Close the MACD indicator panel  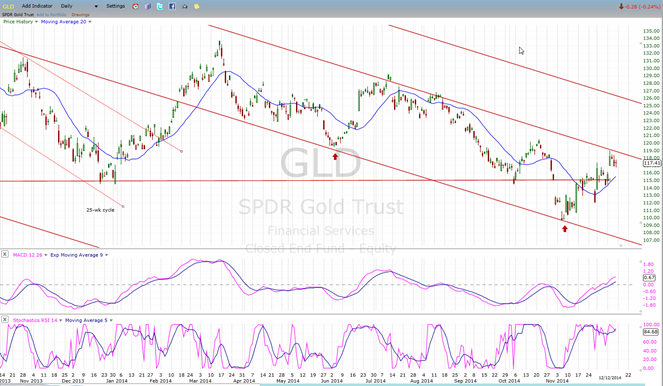tap(4, 255)
